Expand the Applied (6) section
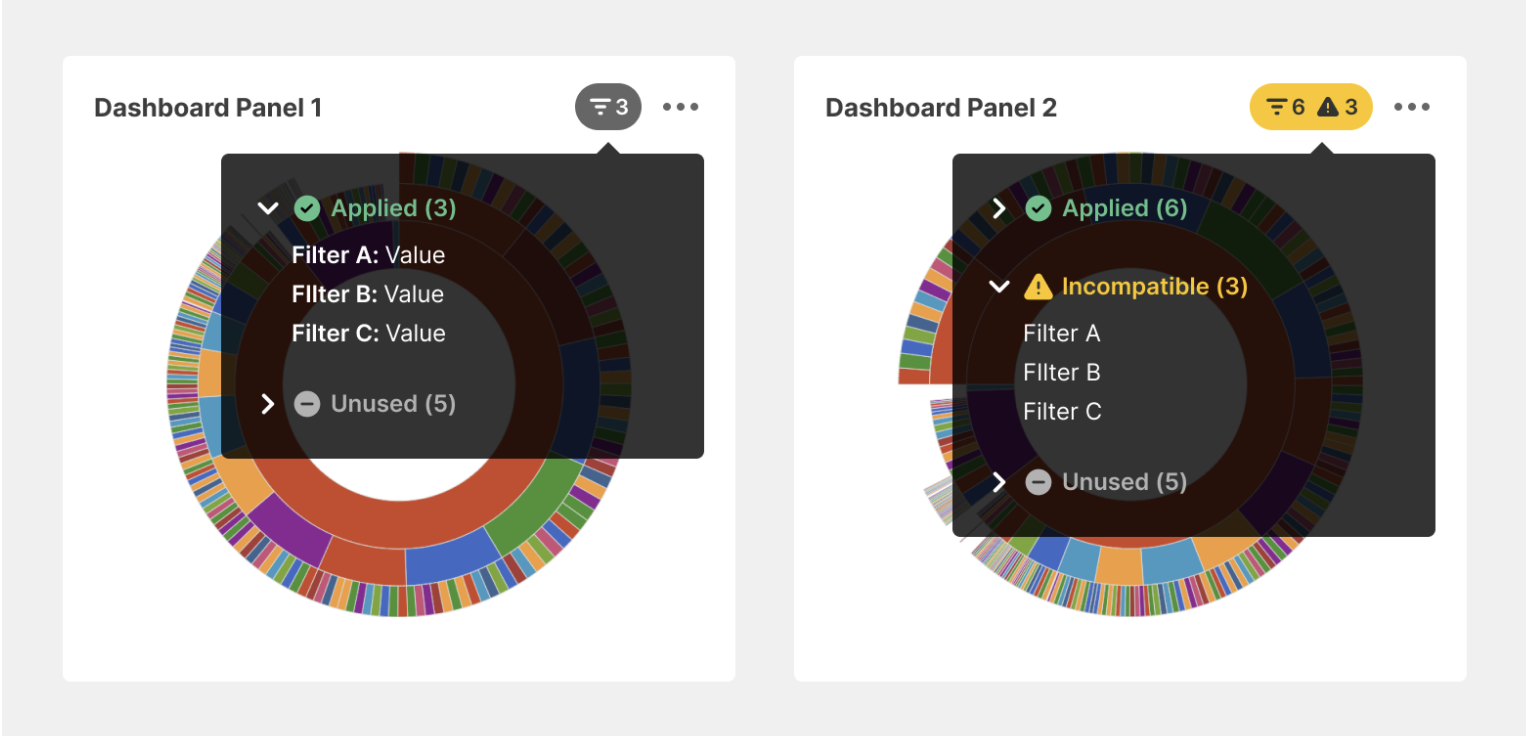 998,208
